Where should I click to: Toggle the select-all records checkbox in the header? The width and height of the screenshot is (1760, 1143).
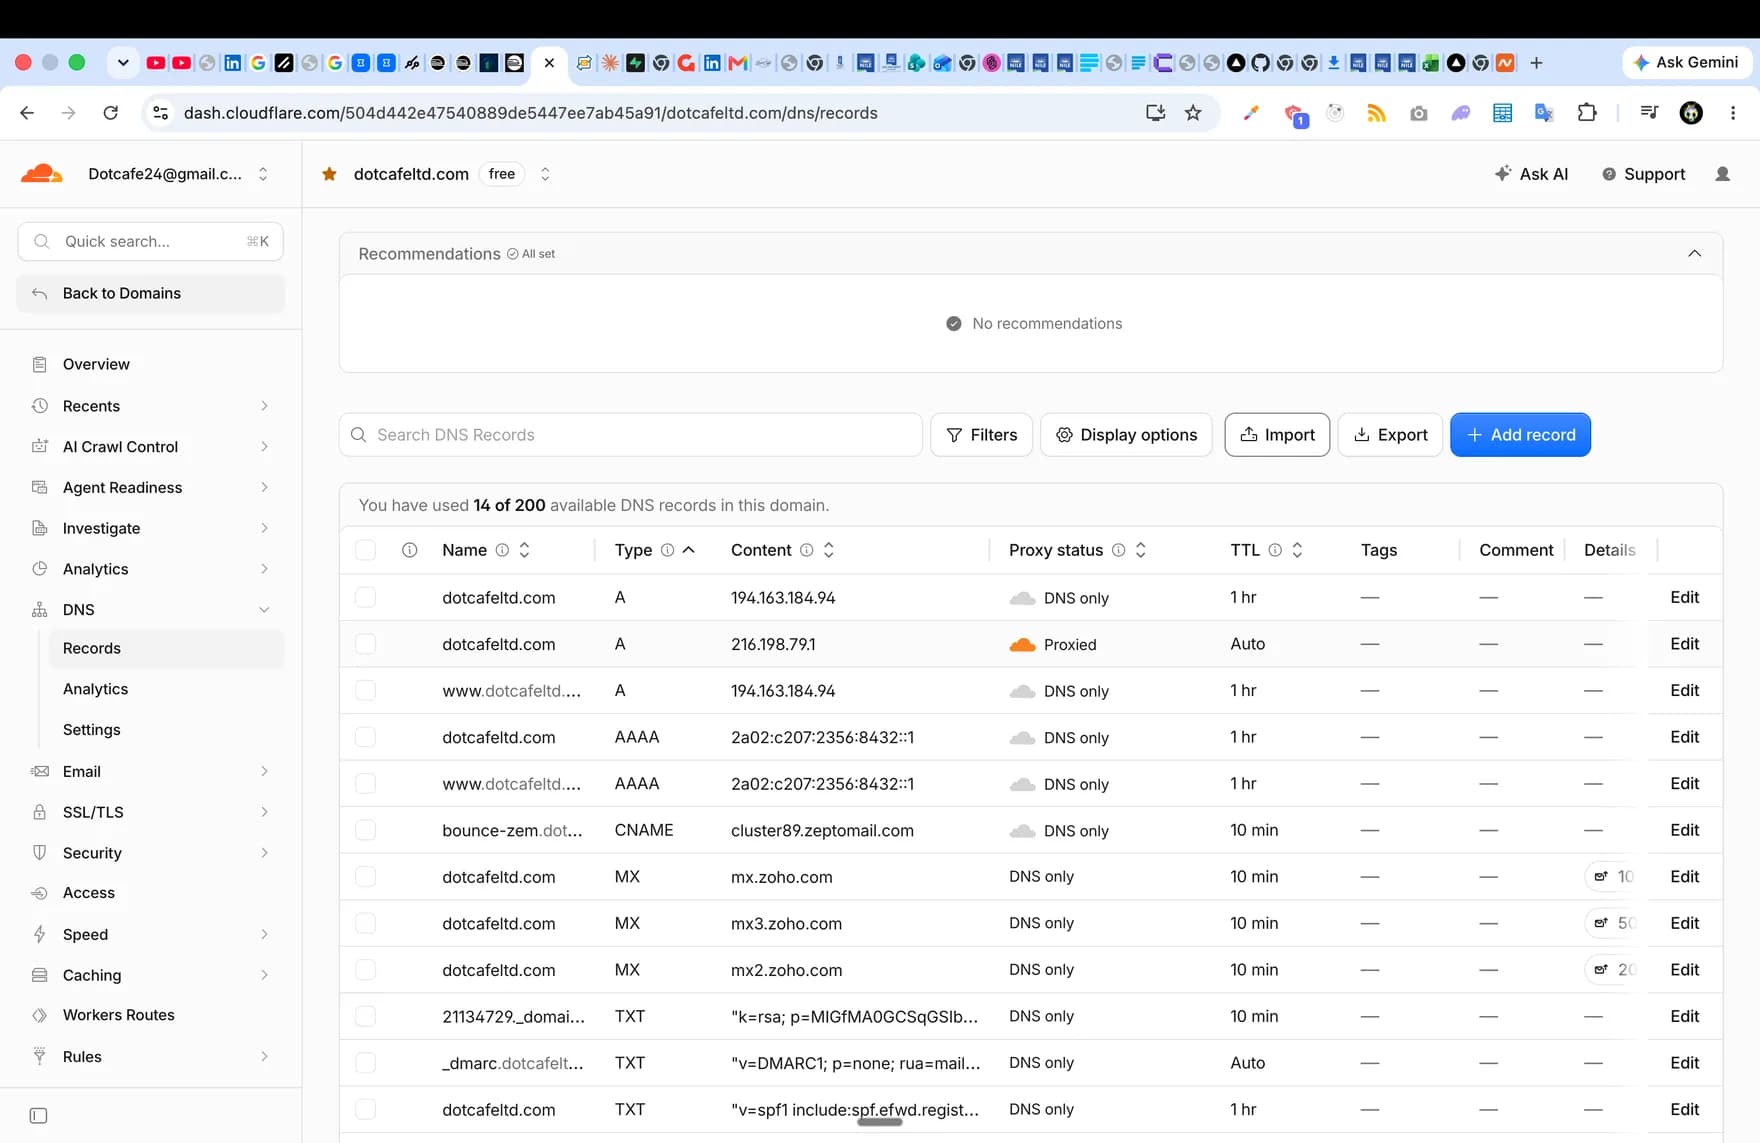coord(366,550)
